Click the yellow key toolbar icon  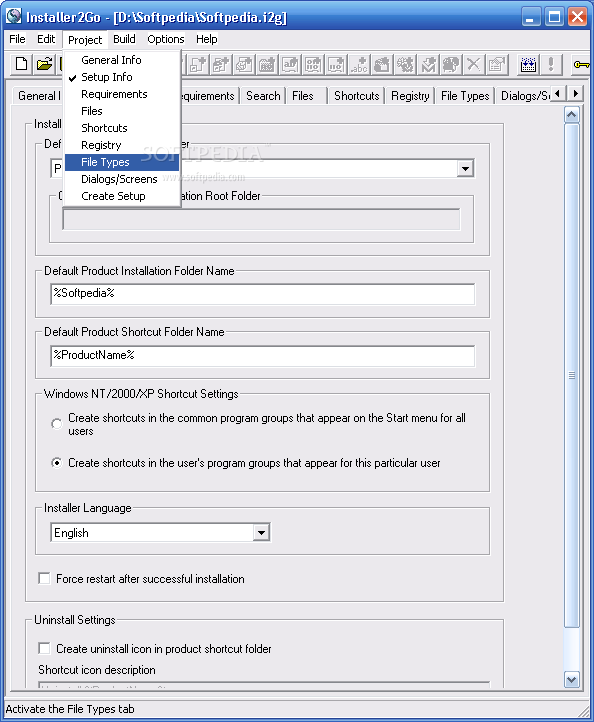(x=581, y=64)
